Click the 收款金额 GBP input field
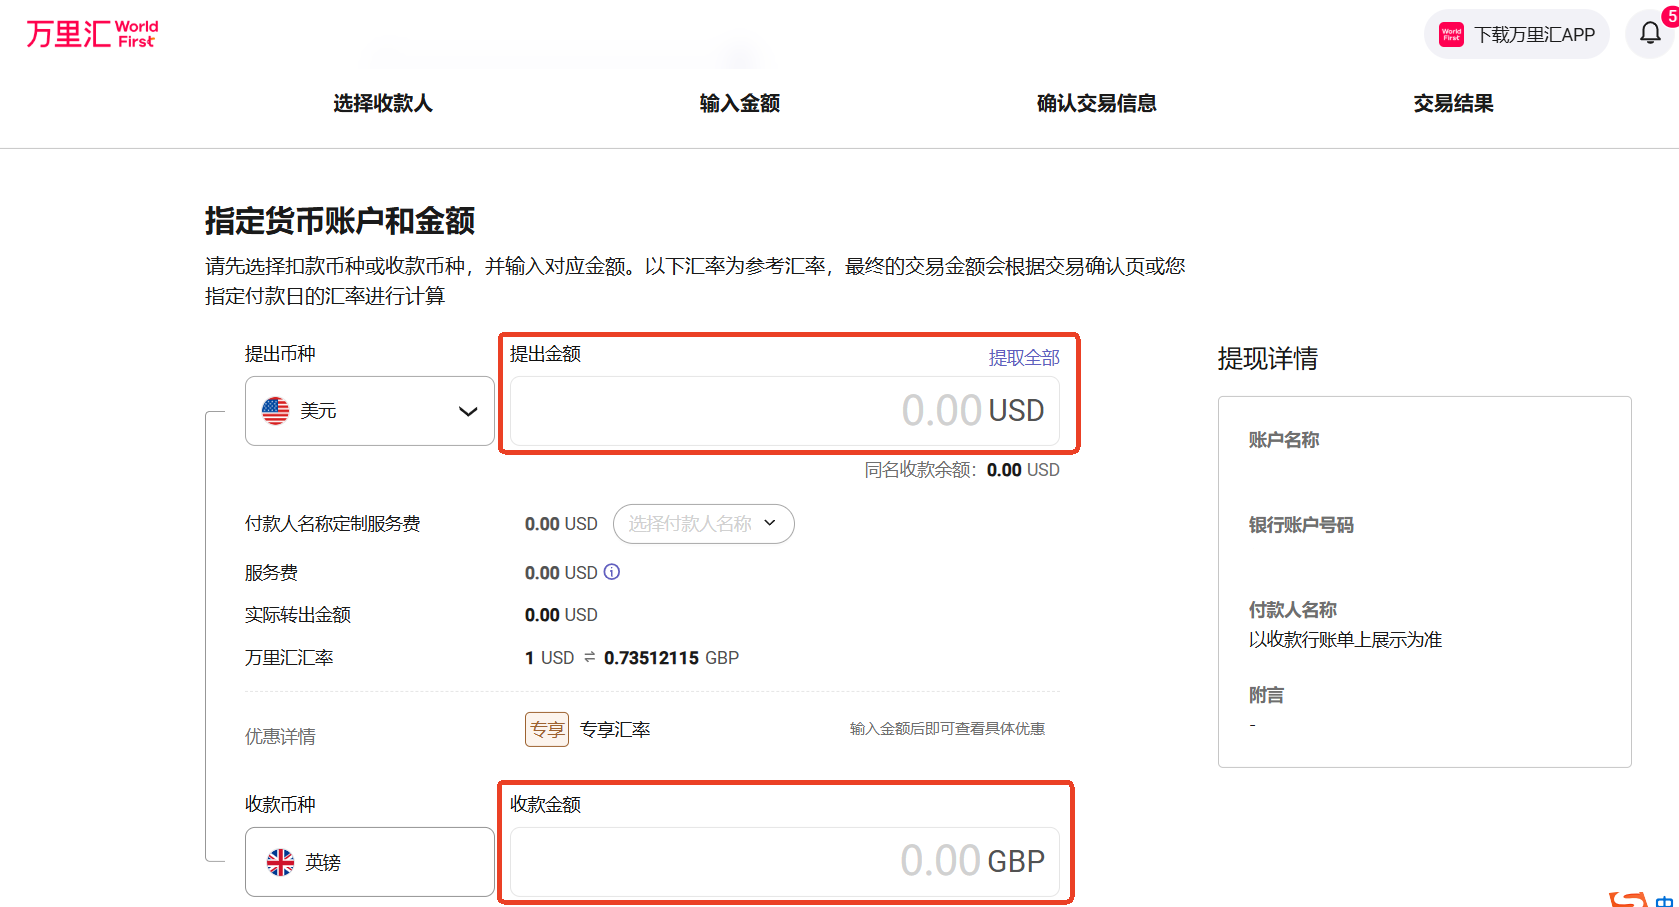Viewport: 1679px width, 907px height. 784,861
